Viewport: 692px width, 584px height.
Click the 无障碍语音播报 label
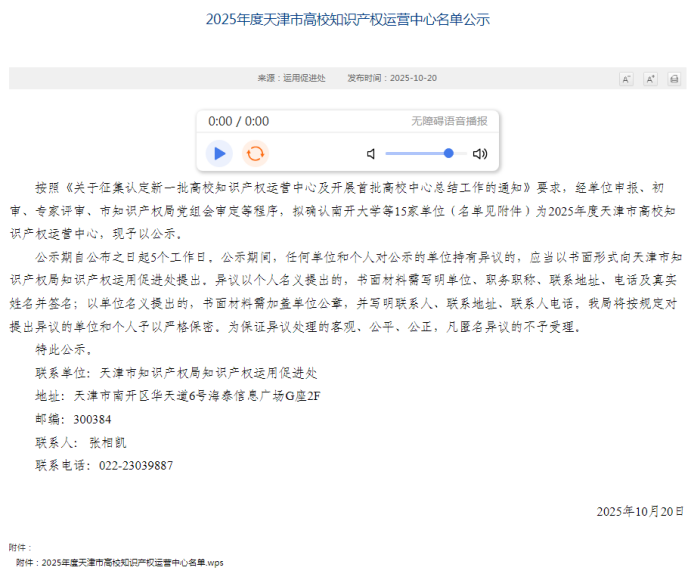pyautogui.click(x=449, y=121)
